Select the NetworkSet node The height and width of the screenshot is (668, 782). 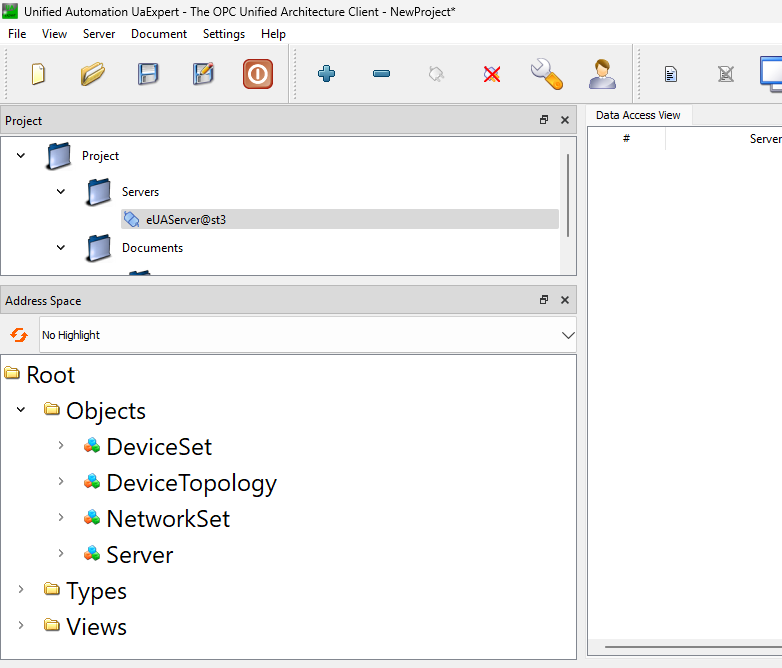pos(168,519)
